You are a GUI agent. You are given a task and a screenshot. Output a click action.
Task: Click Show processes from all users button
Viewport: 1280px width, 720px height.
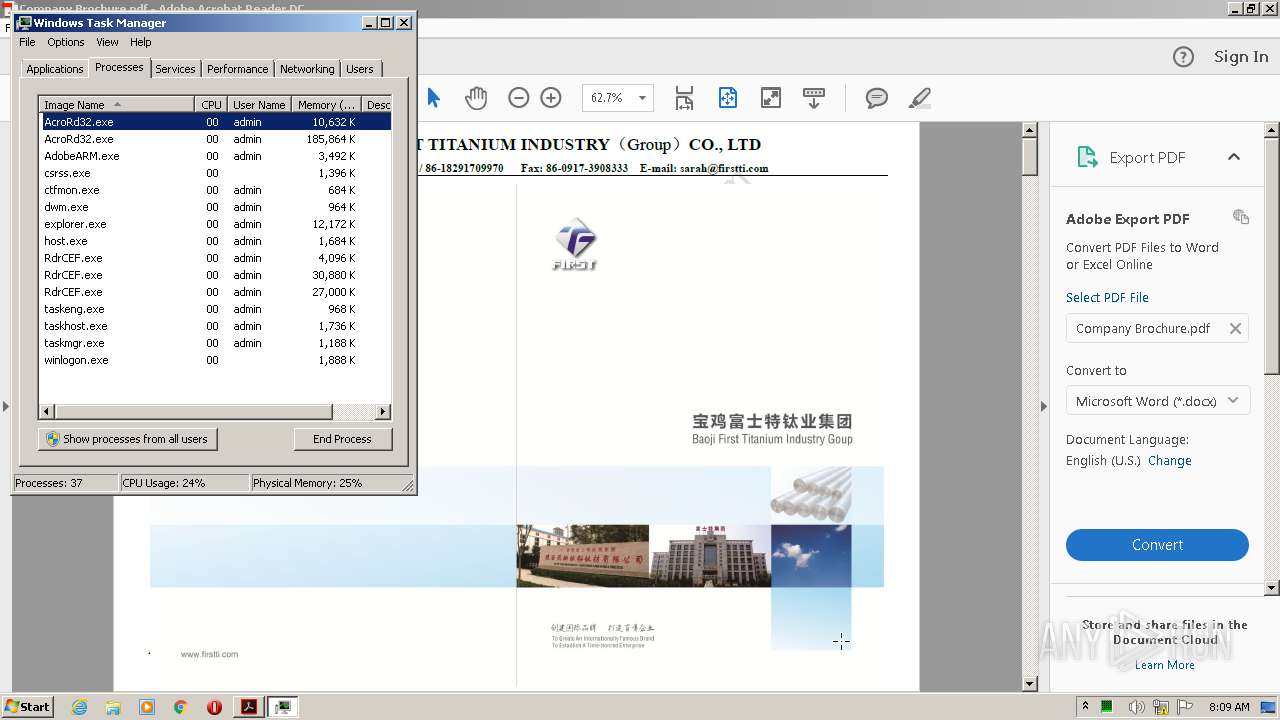128,439
